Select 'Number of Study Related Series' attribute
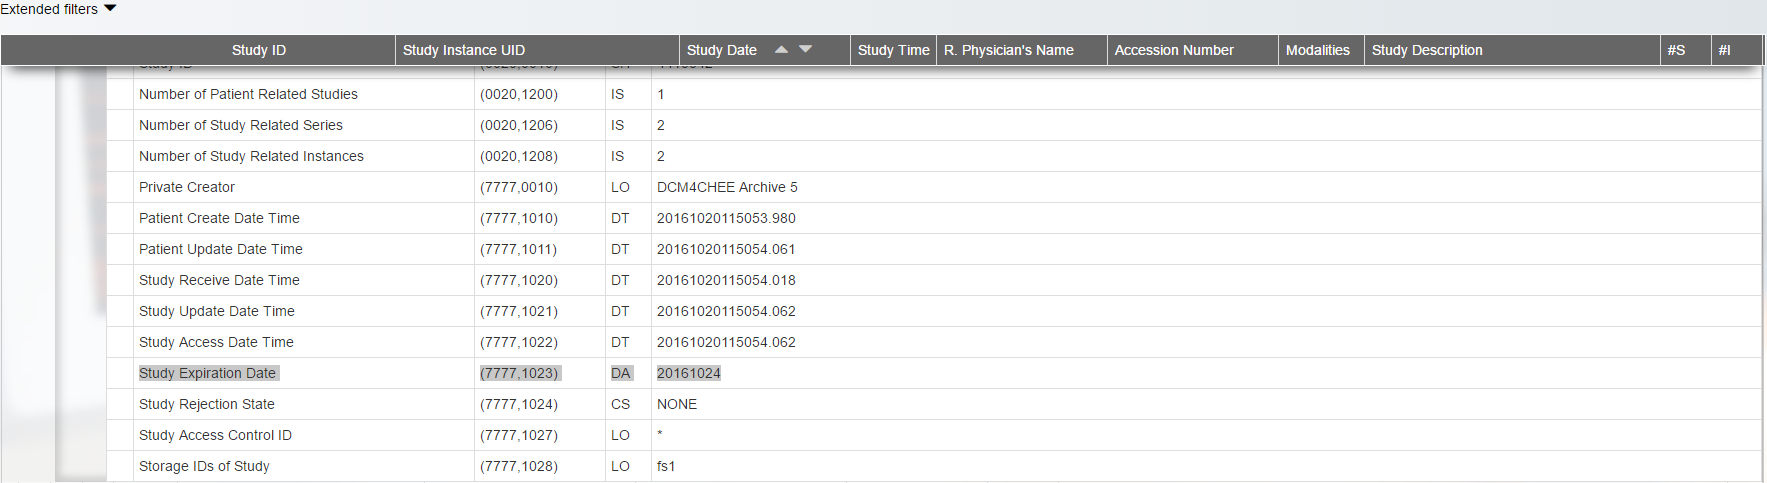 pos(241,125)
